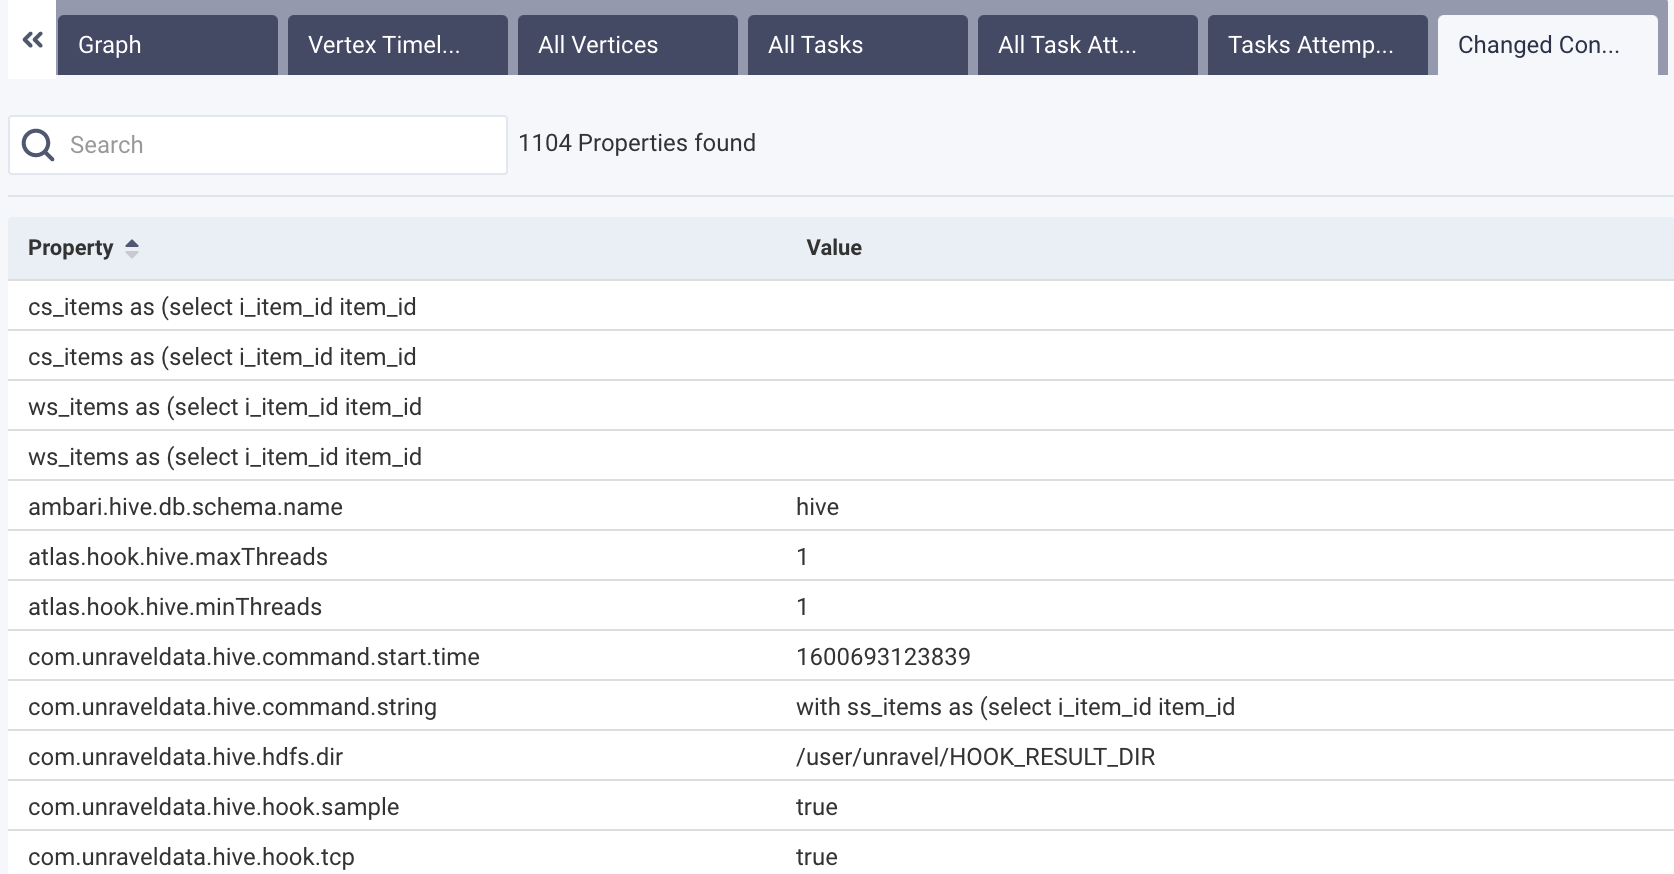Click the Property column header
Viewport: 1674px width, 874px height.
[x=70, y=248]
